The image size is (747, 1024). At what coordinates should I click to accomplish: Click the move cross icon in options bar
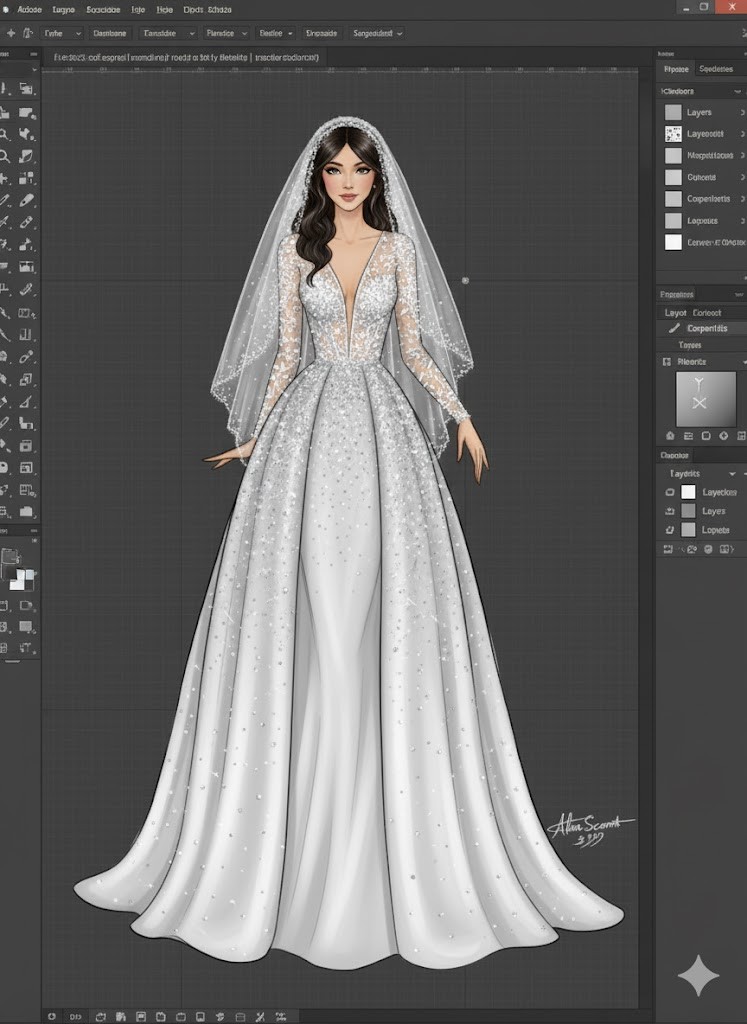pos(11,33)
